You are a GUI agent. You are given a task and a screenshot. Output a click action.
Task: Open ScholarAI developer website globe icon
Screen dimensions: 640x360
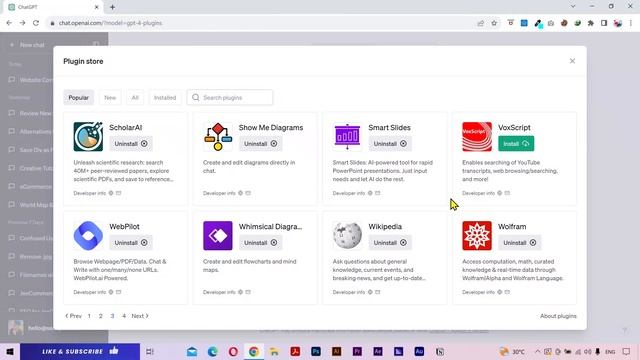tap(111, 193)
